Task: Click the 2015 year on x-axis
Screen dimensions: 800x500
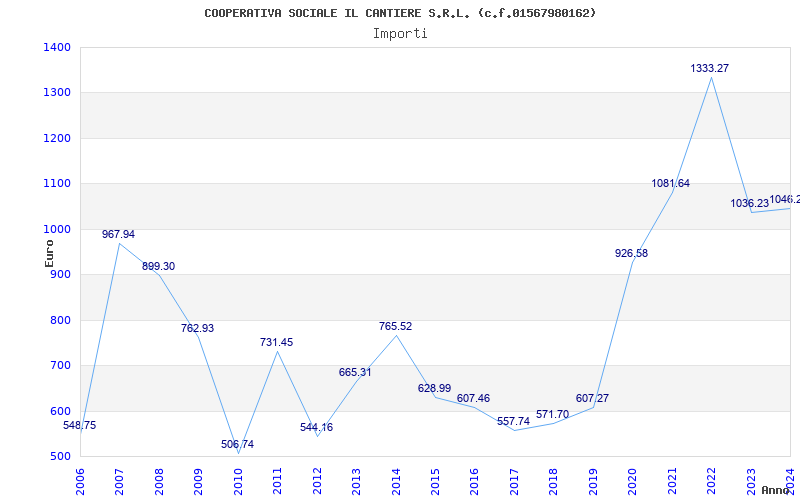Action: pyautogui.click(x=435, y=481)
